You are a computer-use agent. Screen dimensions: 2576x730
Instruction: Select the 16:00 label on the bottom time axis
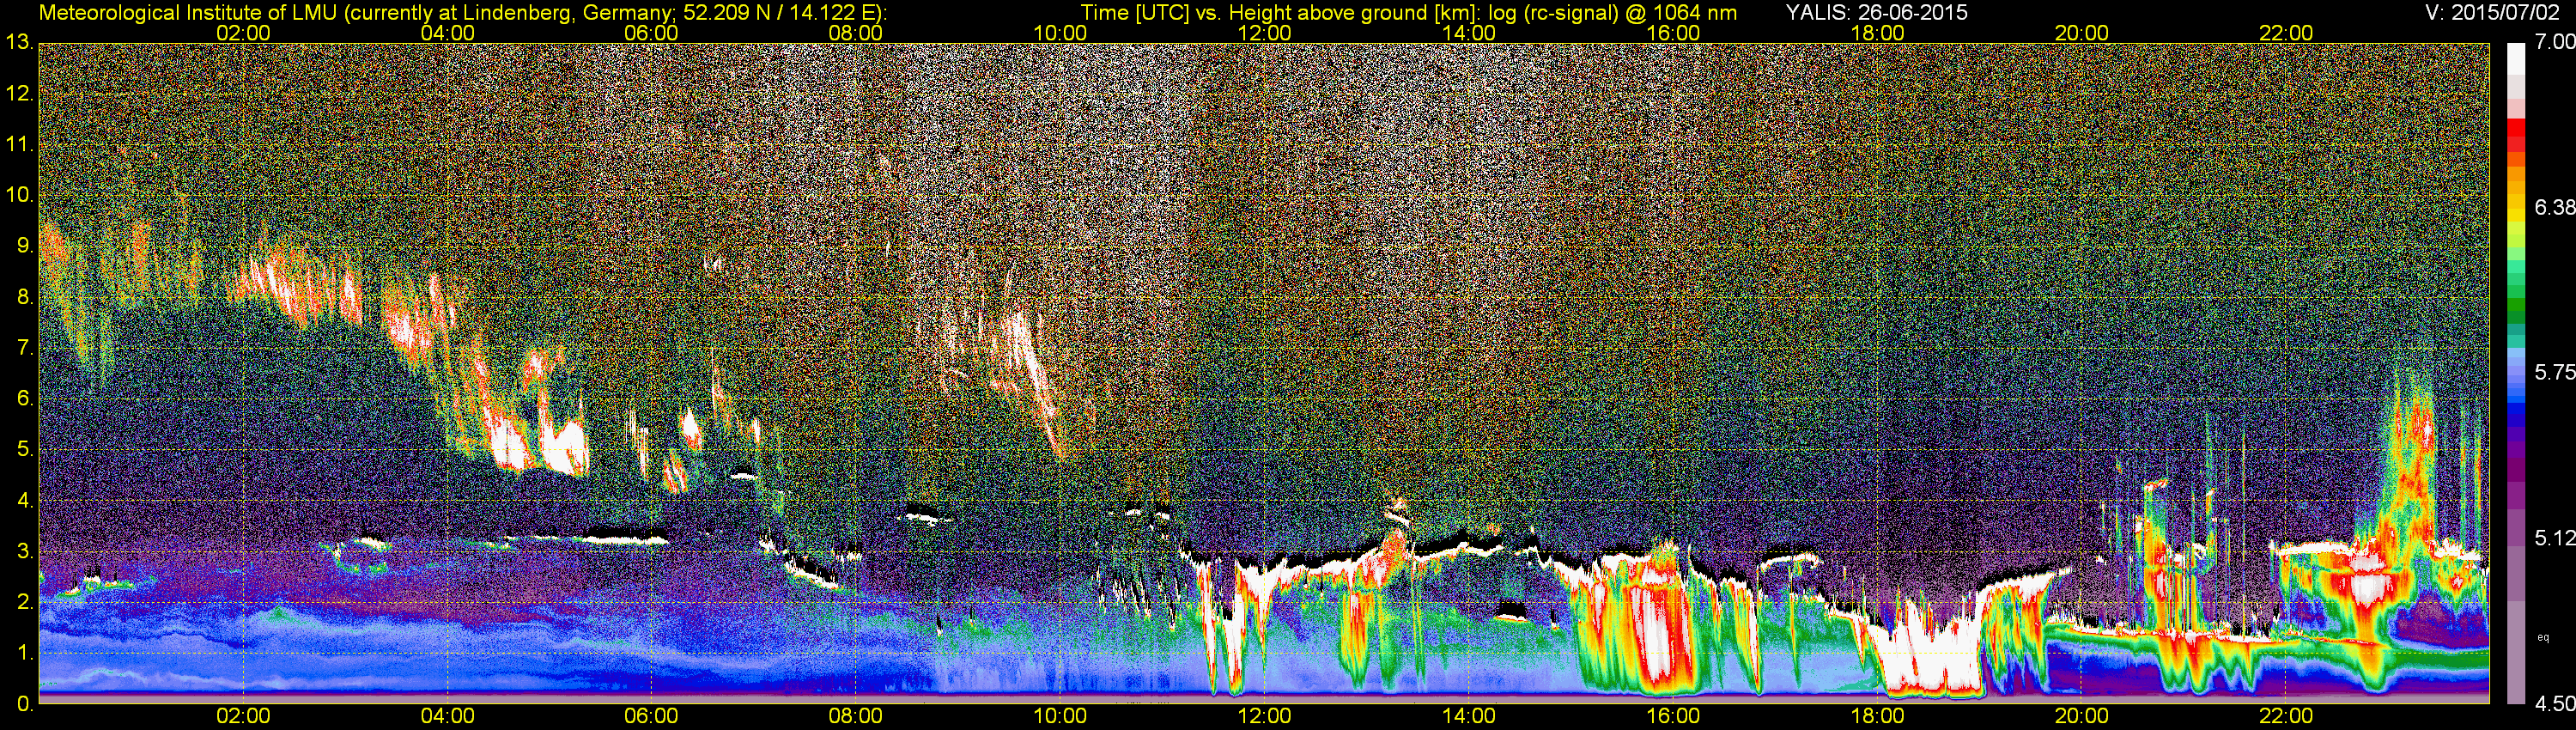1673,716
